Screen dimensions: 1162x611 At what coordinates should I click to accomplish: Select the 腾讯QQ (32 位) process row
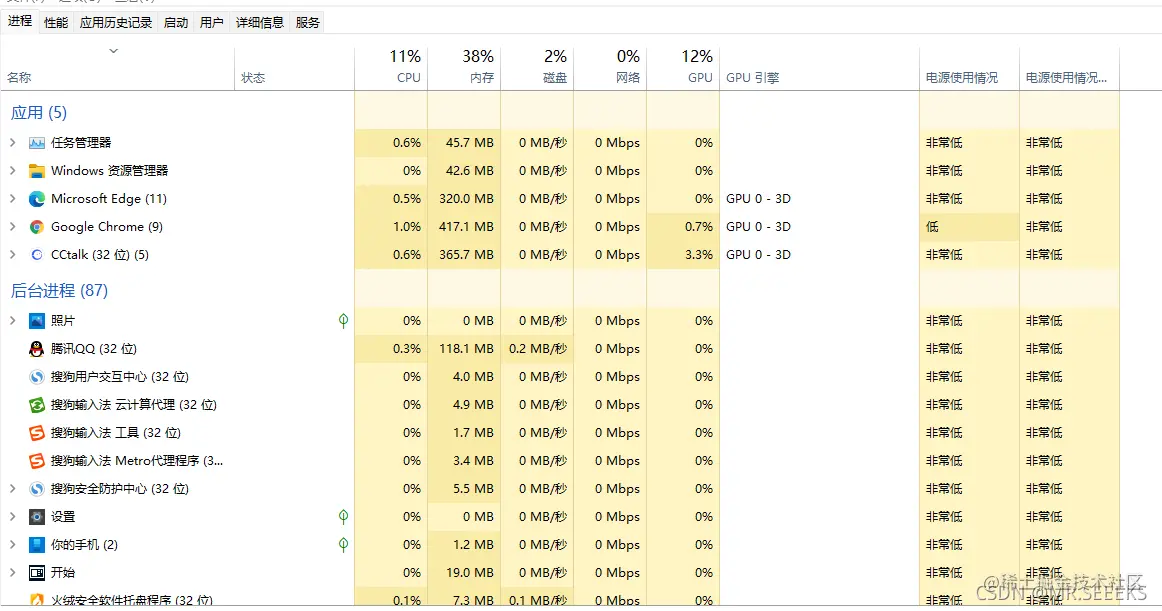560,349
